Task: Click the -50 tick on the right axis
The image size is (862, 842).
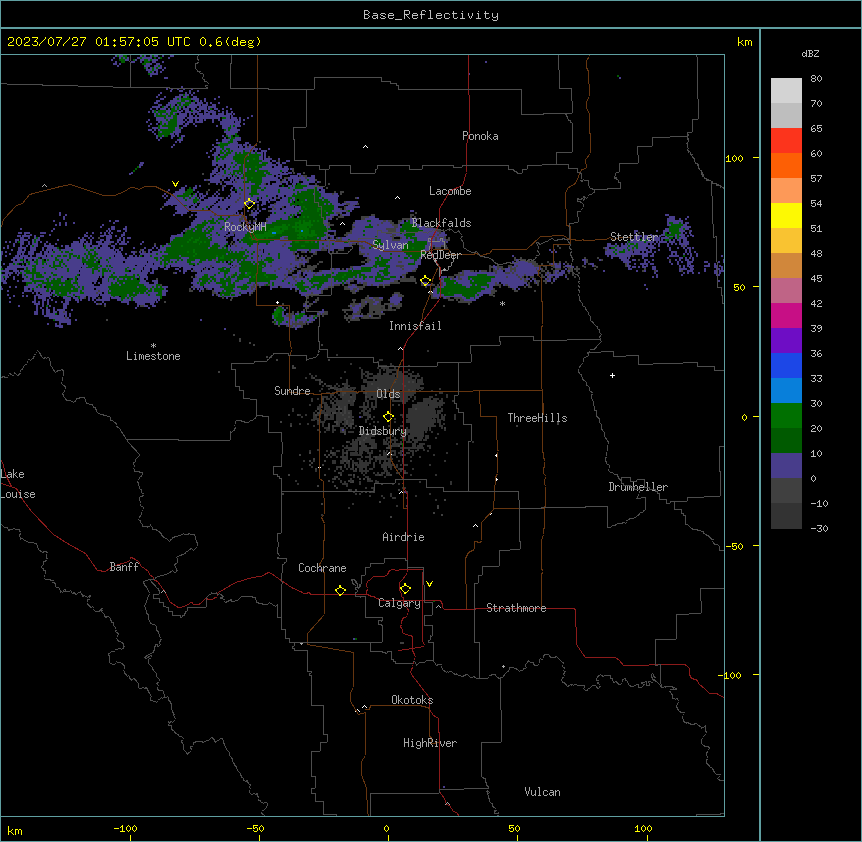Action: click(x=734, y=546)
